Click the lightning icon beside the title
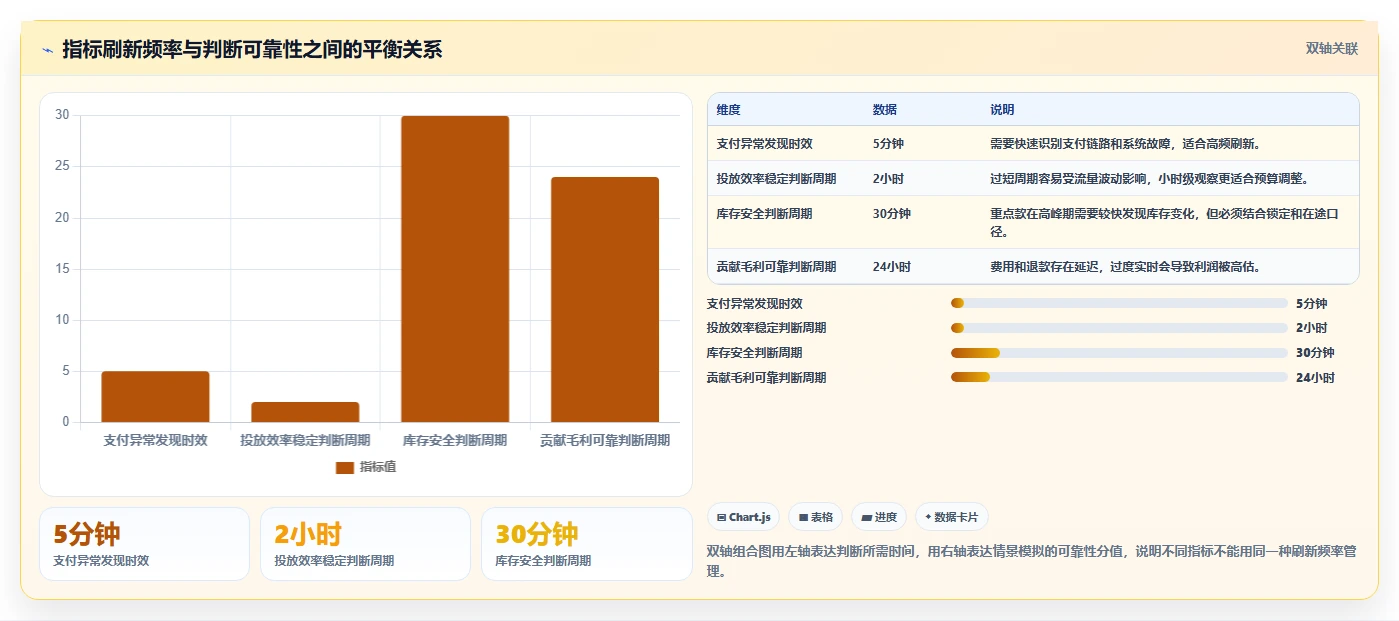This screenshot has width=1399, height=621. (47, 50)
